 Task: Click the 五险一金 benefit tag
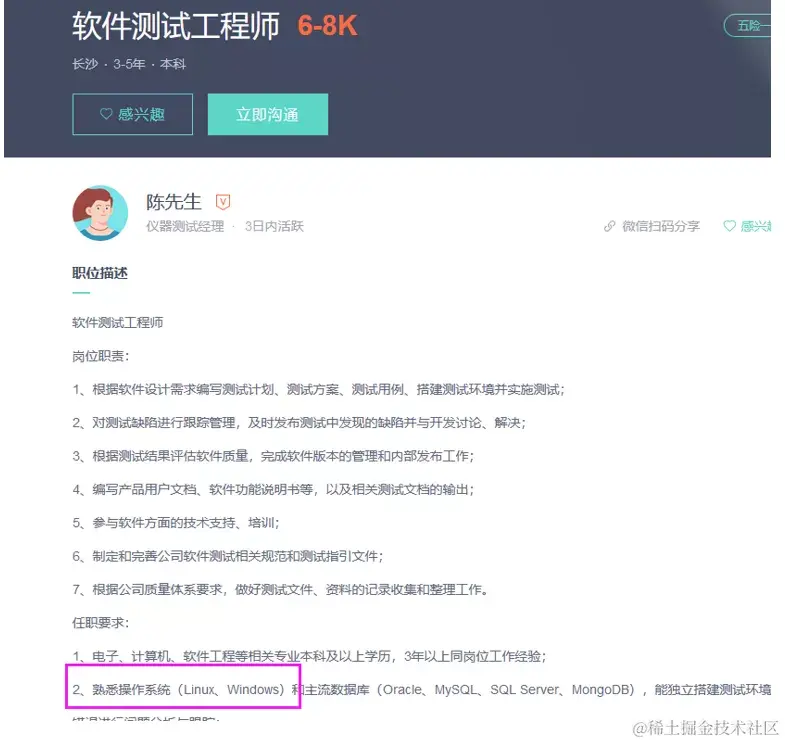(748, 26)
